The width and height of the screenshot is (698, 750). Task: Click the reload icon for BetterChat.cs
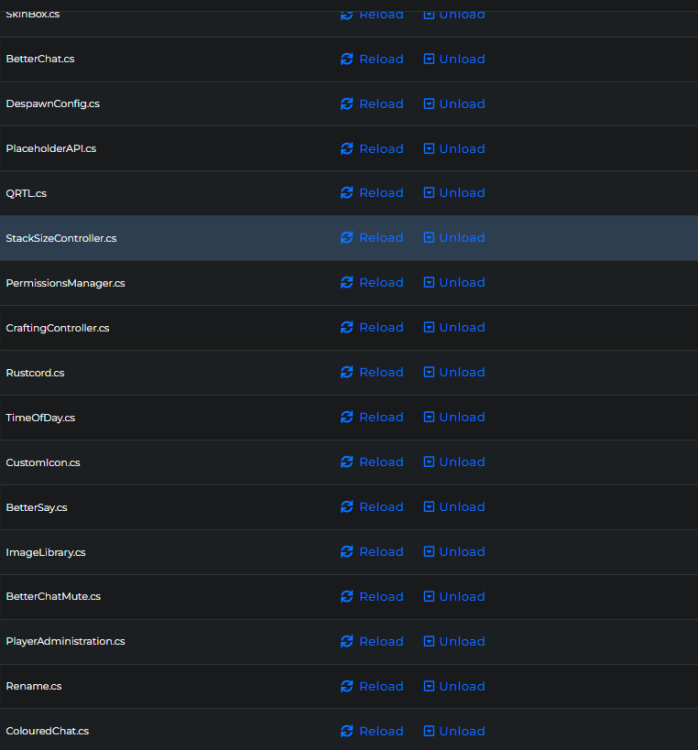click(347, 59)
